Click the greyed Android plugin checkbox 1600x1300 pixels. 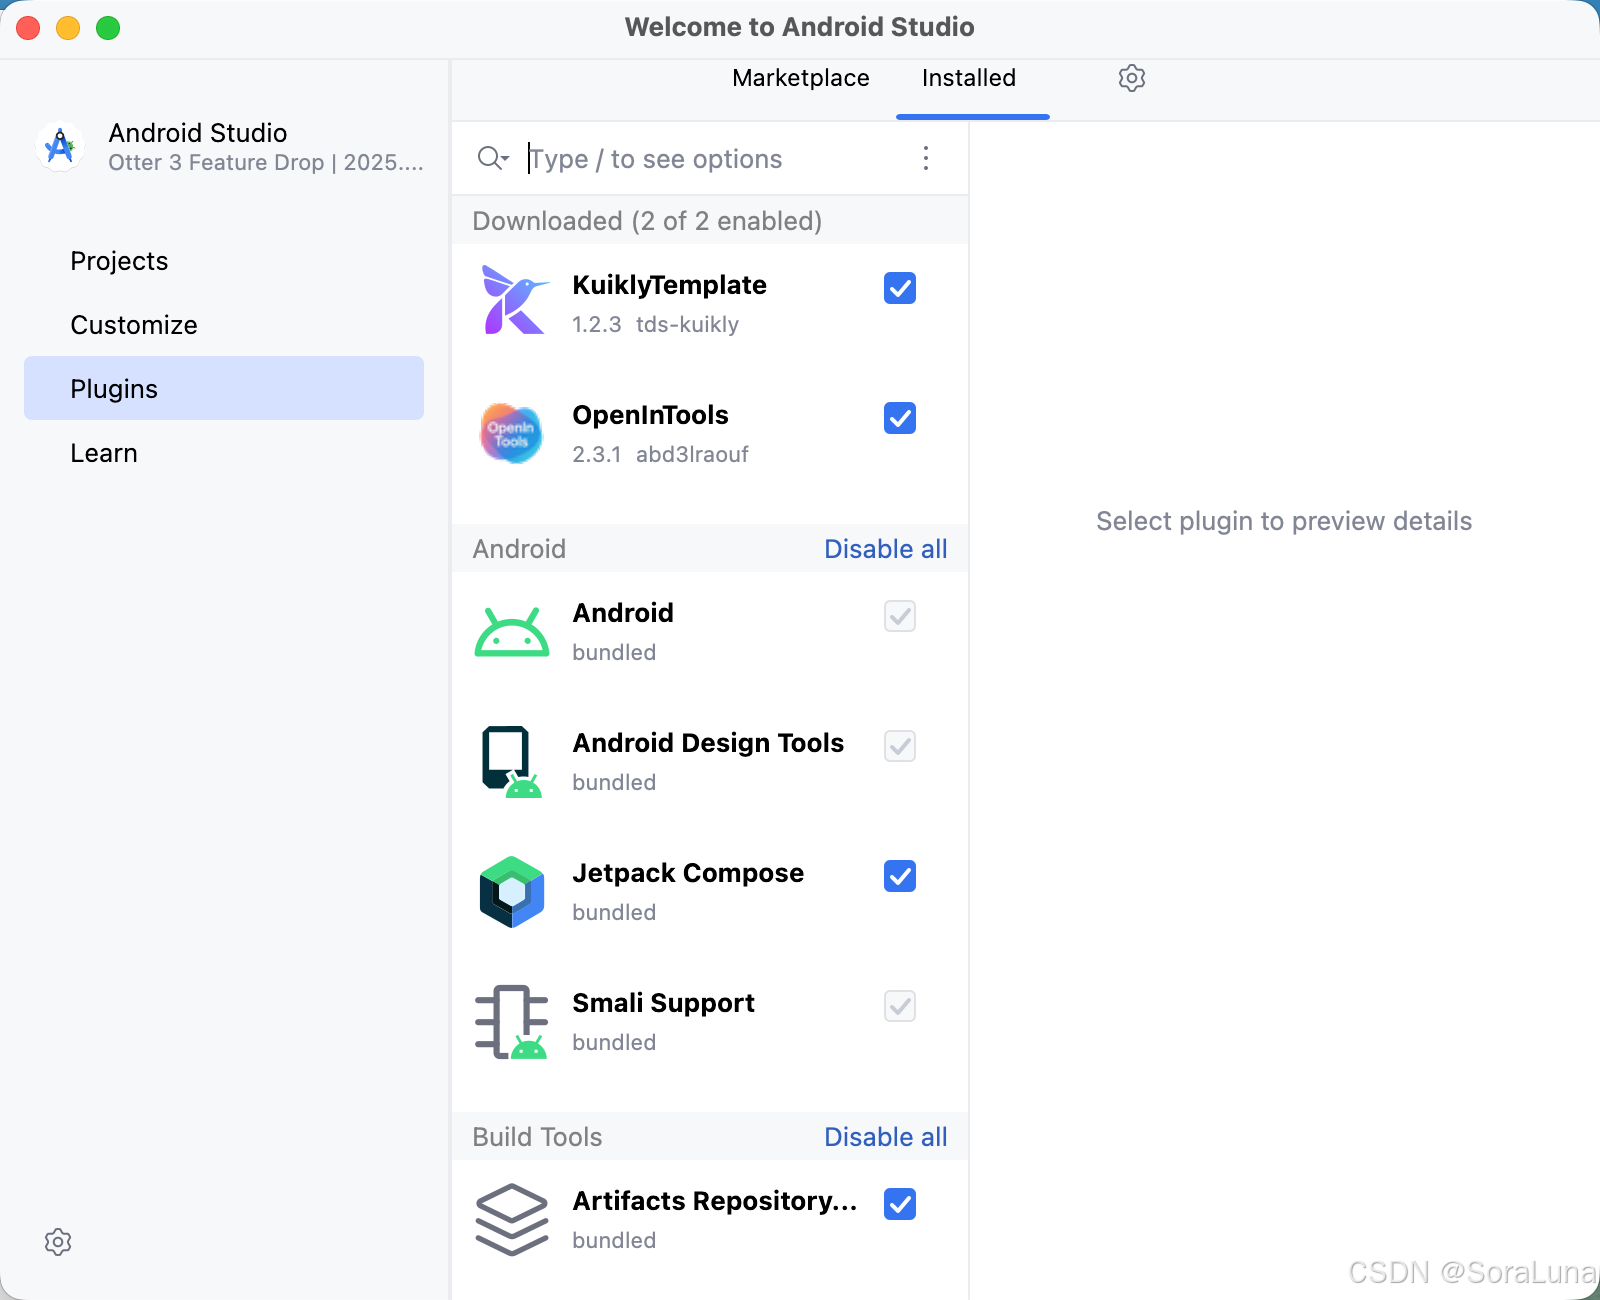click(900, 616)
